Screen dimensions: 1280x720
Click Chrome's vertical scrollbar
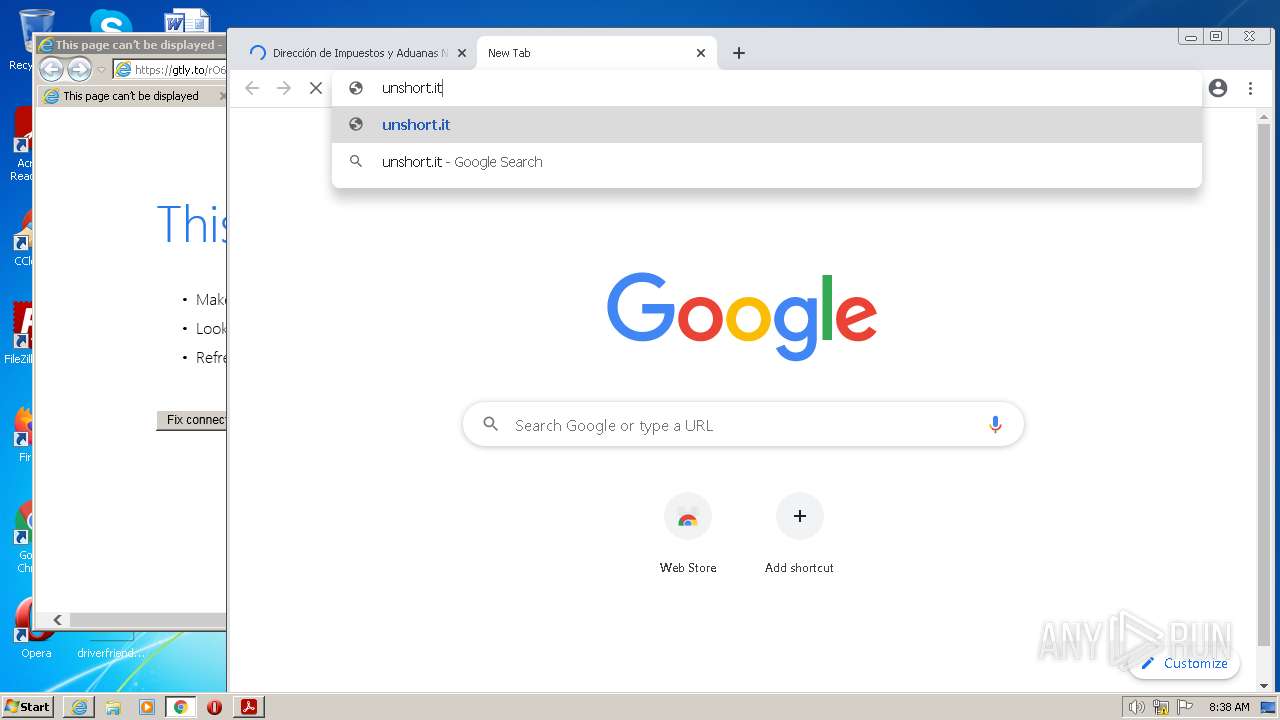[x=1264, y=385]
